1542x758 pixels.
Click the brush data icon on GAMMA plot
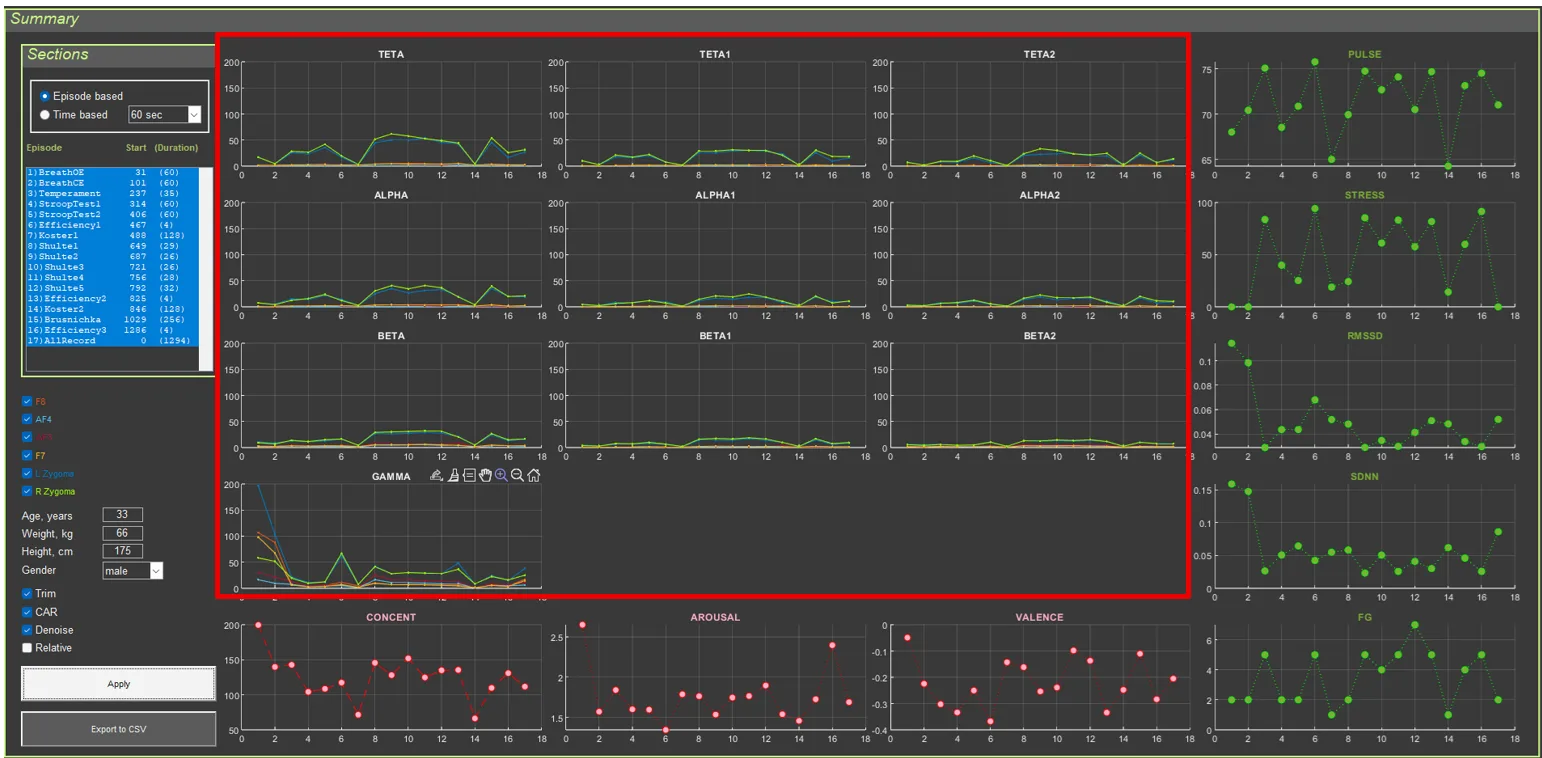click(x=453, y=476)
